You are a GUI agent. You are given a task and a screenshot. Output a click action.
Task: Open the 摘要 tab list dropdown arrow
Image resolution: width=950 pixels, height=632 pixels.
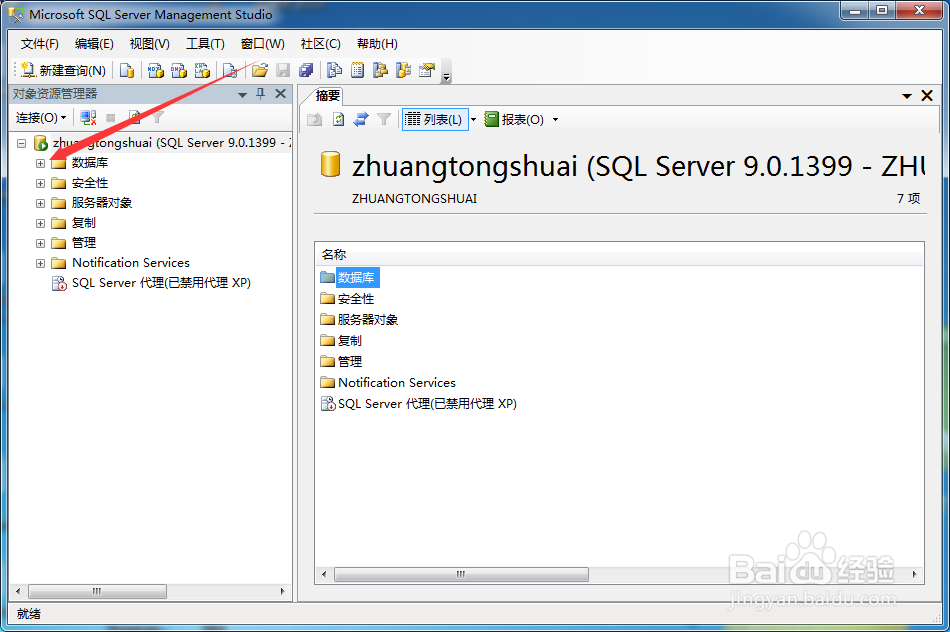pyautogui.click(x=906, y=96)
